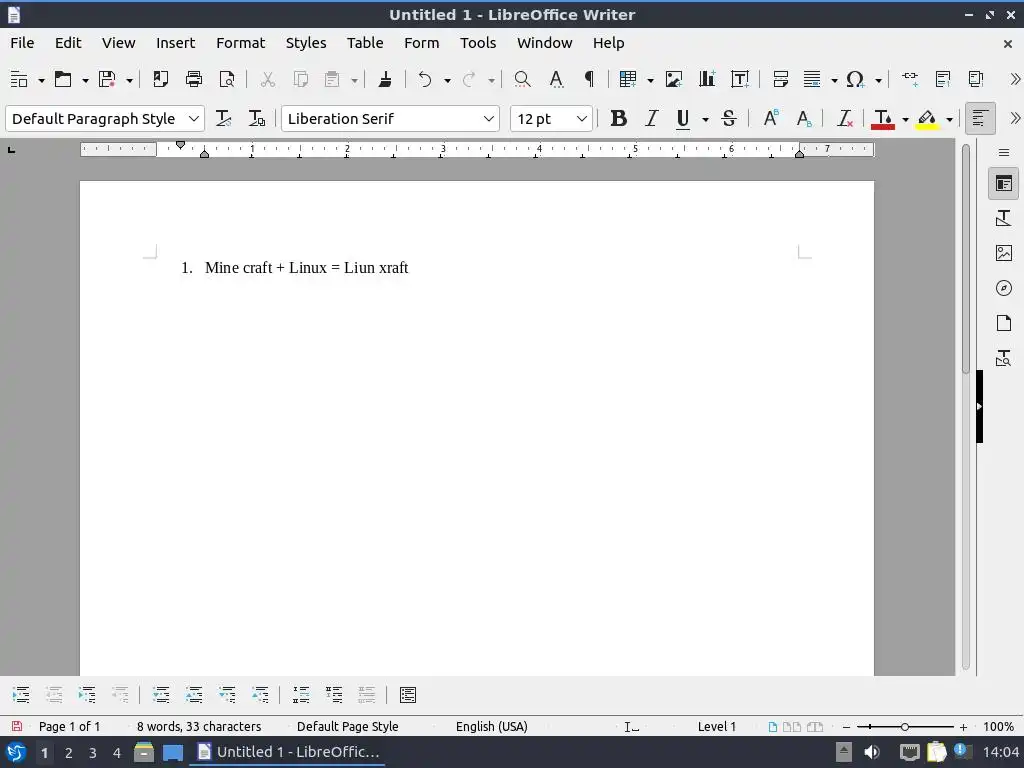Switch to workspace 2 in the taskbar
This screenshot has width=1024, height=768.
[x=69, y=753]
